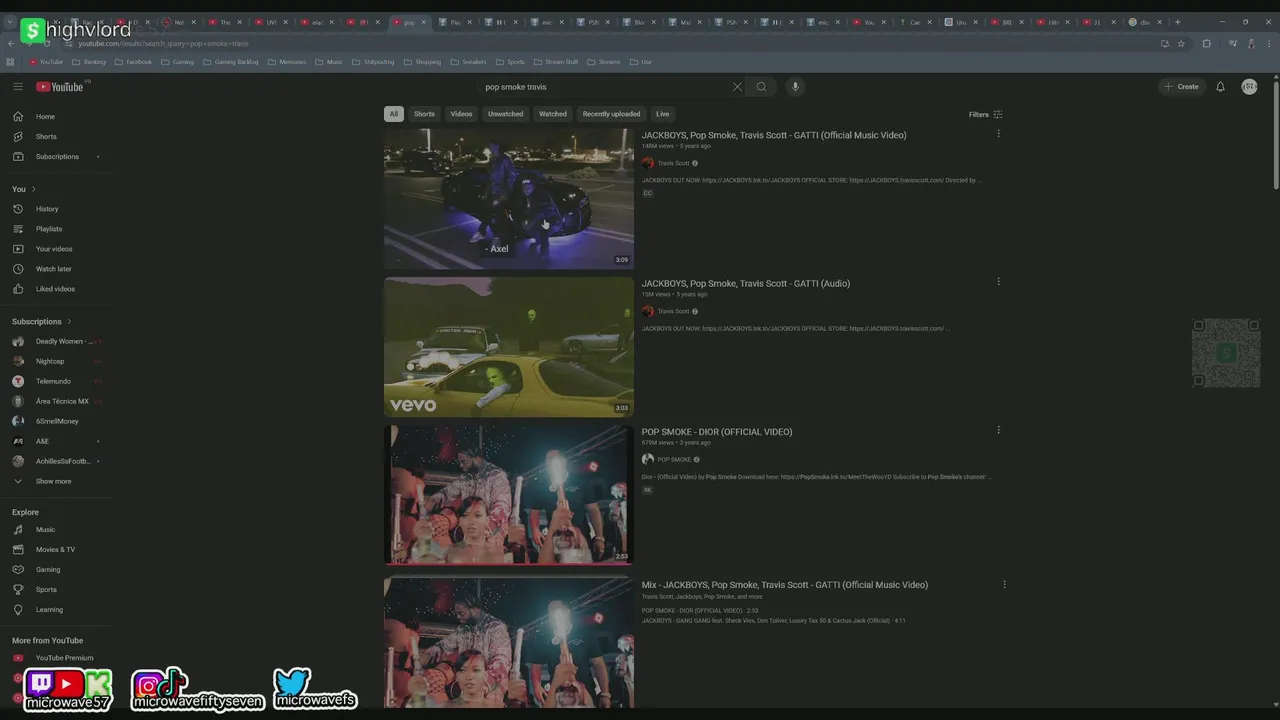Image resolution: width=1280 pixels, height=720 pixels.
Task: Select the Shorts filter chip
Action: (x=424, y=114)
